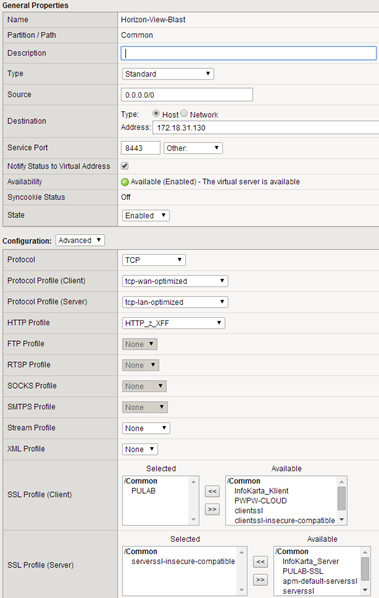Select InfoKarta_Server in available server profiles
Screen dimensions: 379x598
[x=310, y=561]
